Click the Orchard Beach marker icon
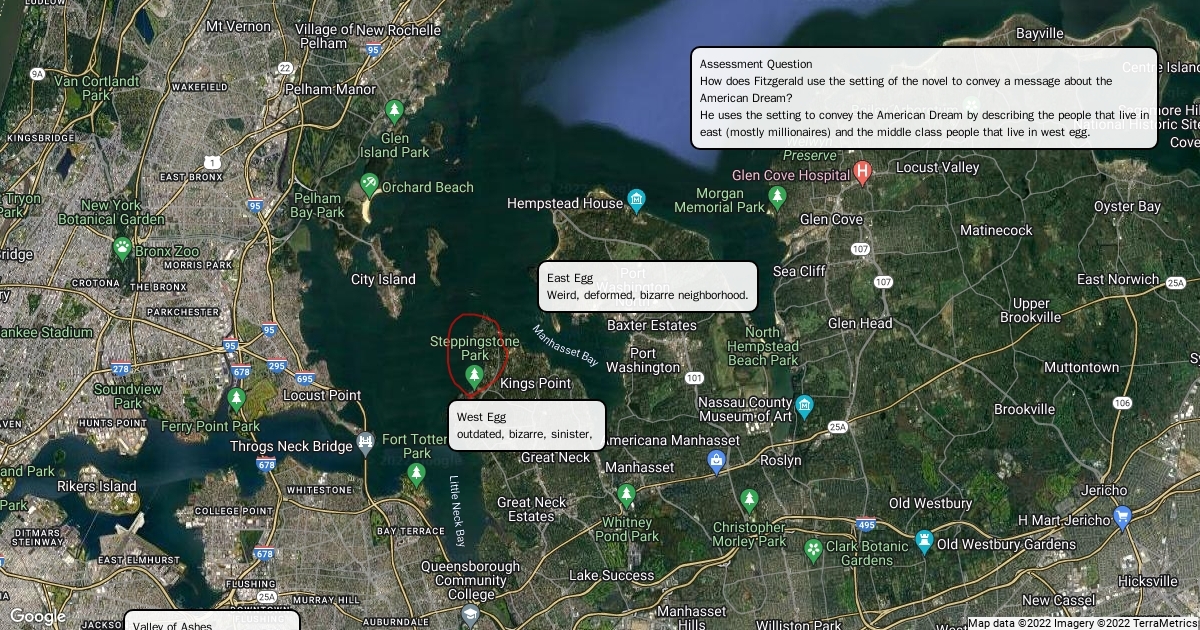 tap(369, 184)
